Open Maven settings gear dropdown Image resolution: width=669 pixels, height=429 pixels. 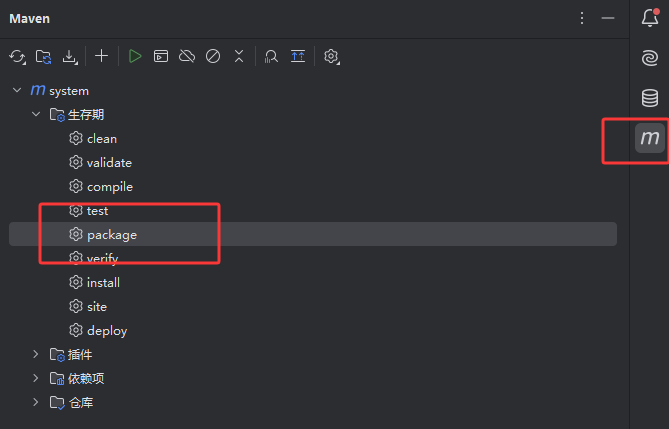[x=332, y=56]
